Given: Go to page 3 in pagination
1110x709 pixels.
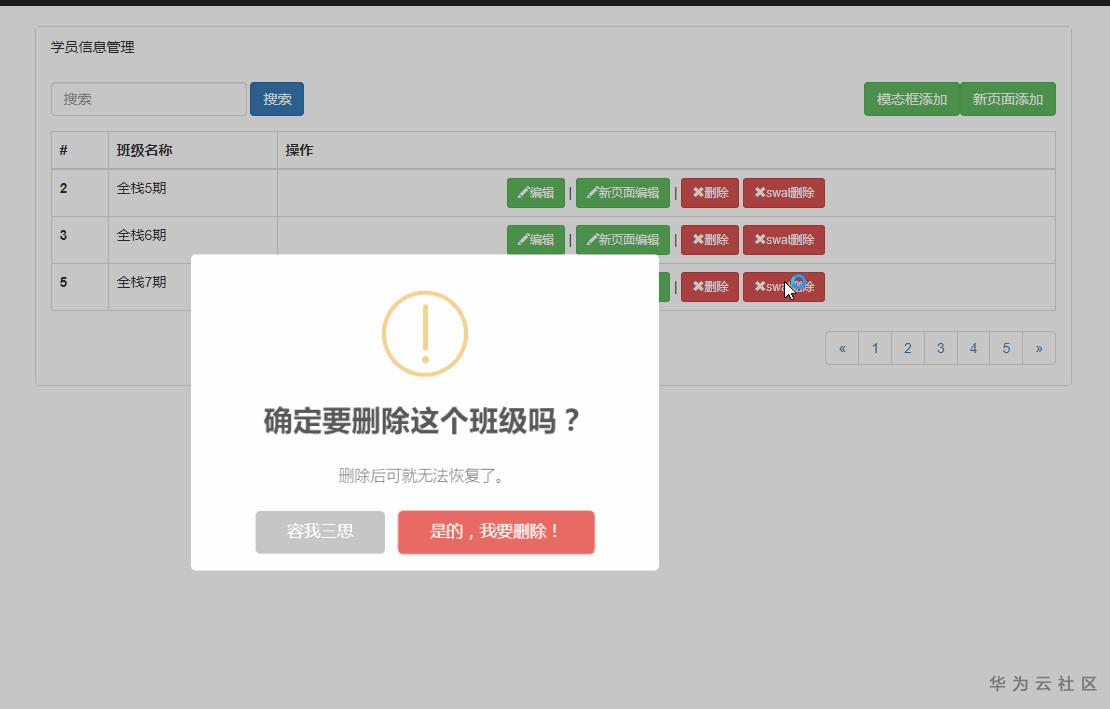Looking at the screenshot, I should click(940, 347).
